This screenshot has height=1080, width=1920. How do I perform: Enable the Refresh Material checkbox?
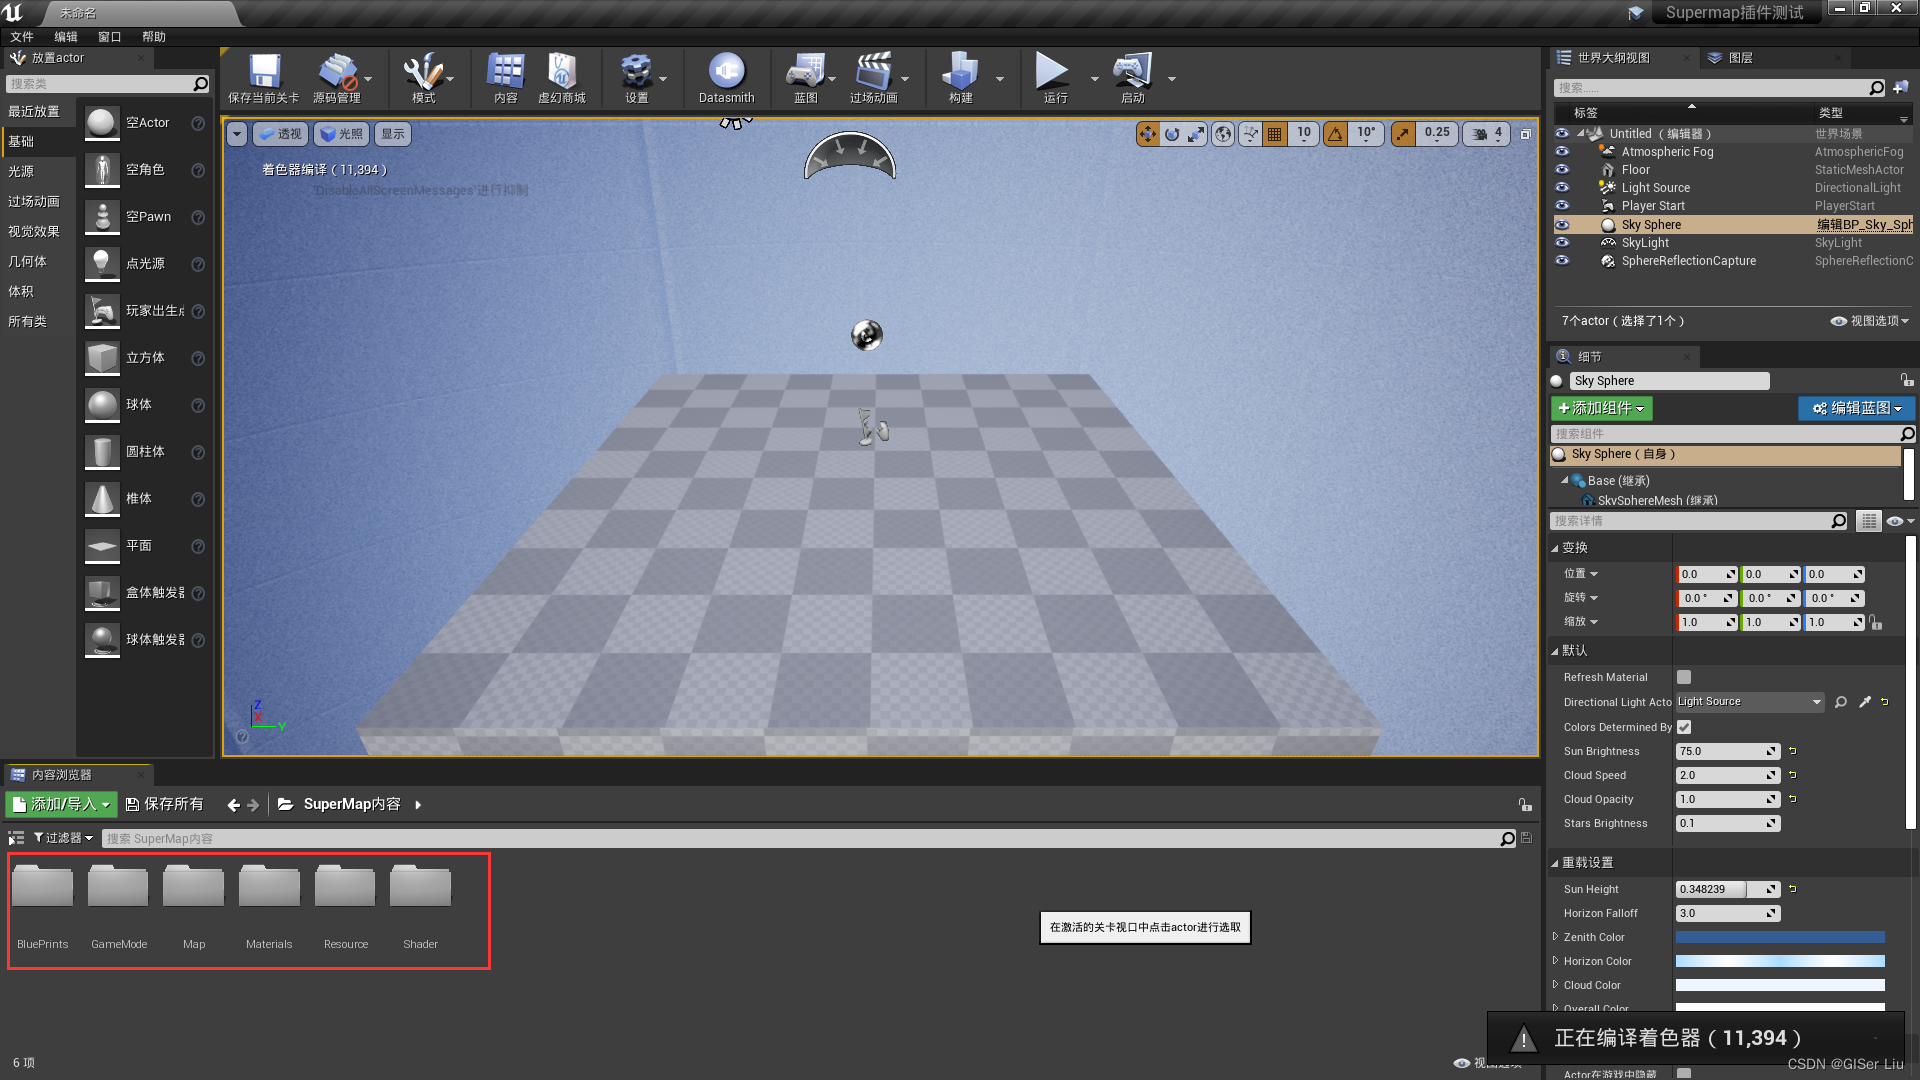point(1683,677)
